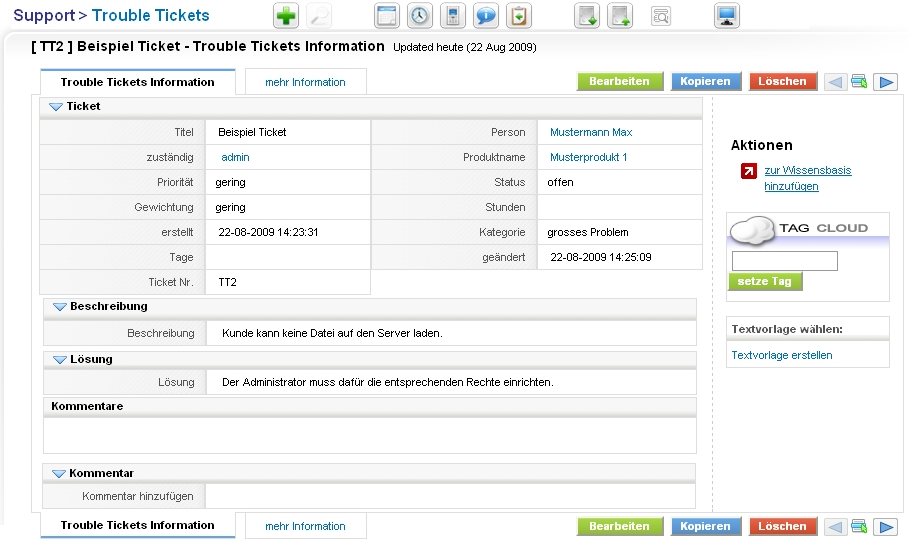Open the world clock icon in the toolbar
909x542 pixels.
[x=420, y=16]
